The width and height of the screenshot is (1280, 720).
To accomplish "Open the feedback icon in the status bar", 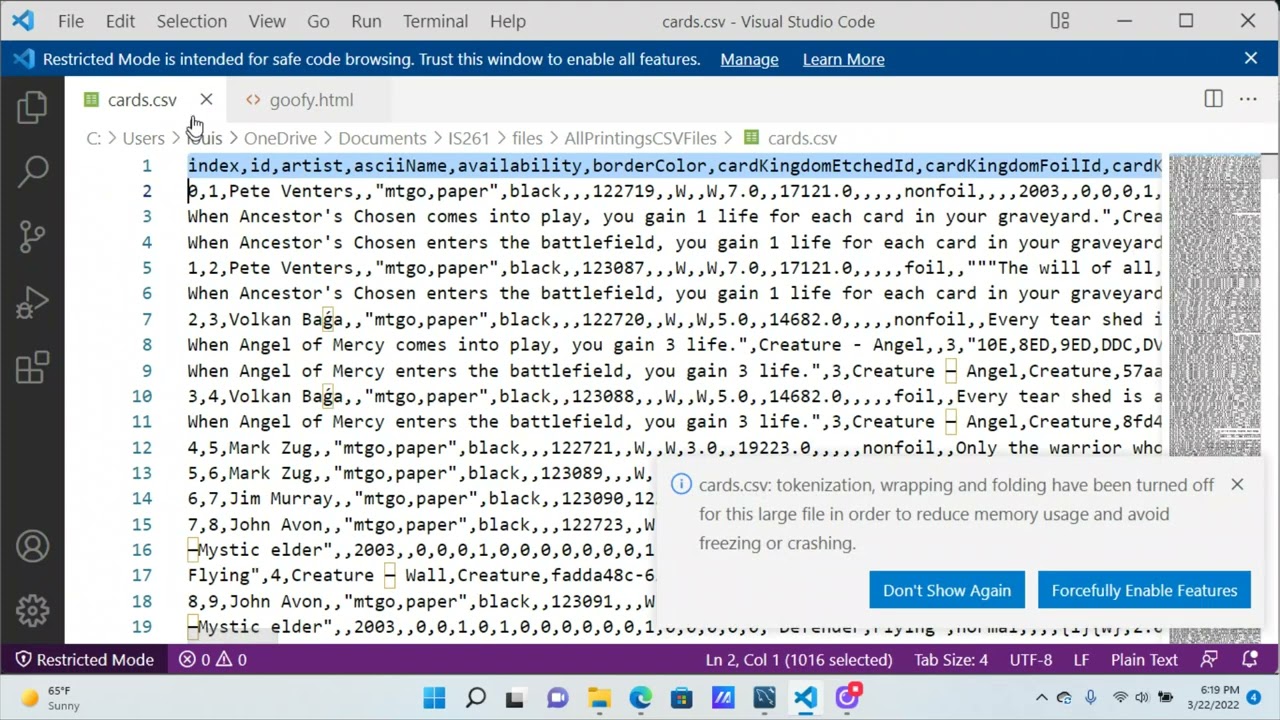I will pyautogui.click(x=1210, y=660).
